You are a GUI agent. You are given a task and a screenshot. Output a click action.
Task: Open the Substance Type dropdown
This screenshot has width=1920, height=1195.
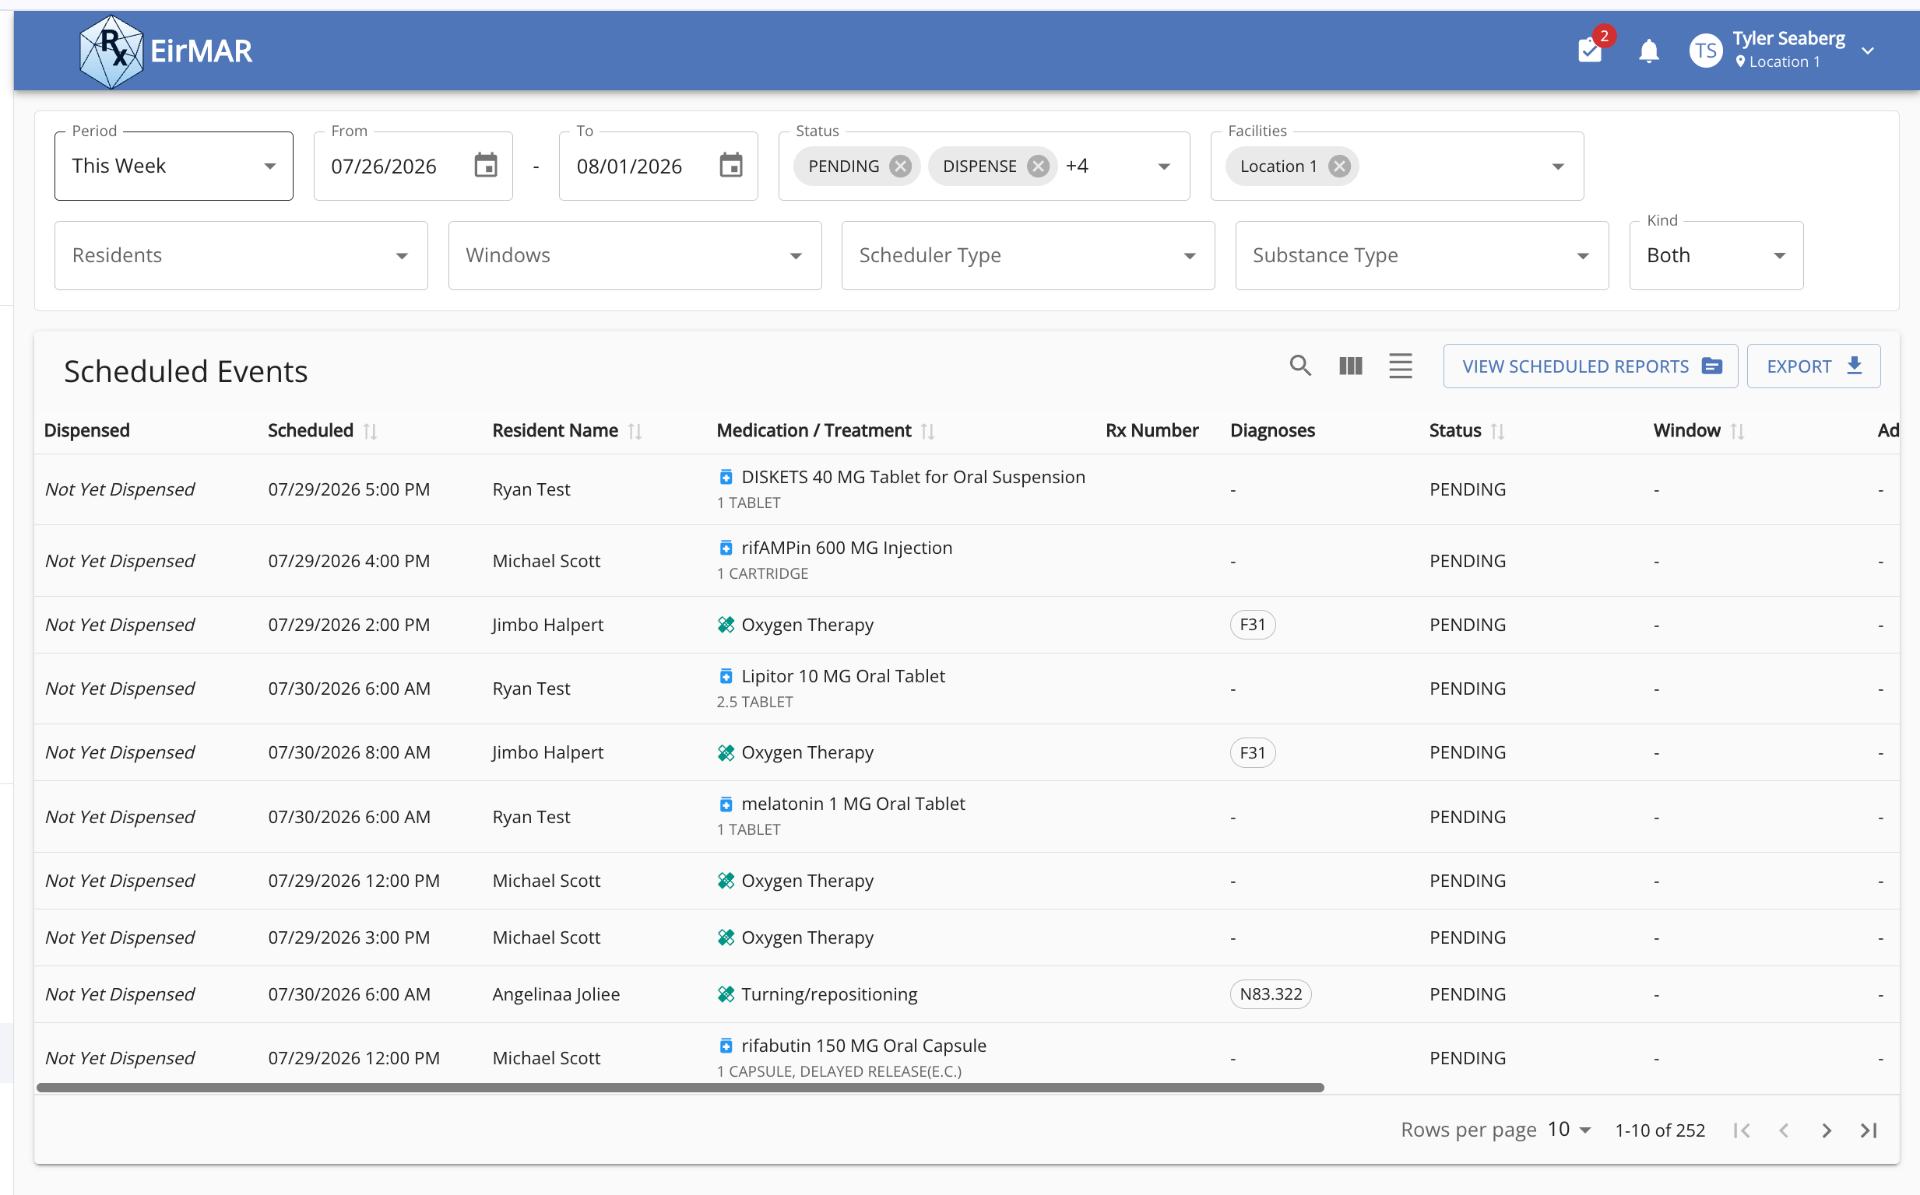[x=1421, y=256]
